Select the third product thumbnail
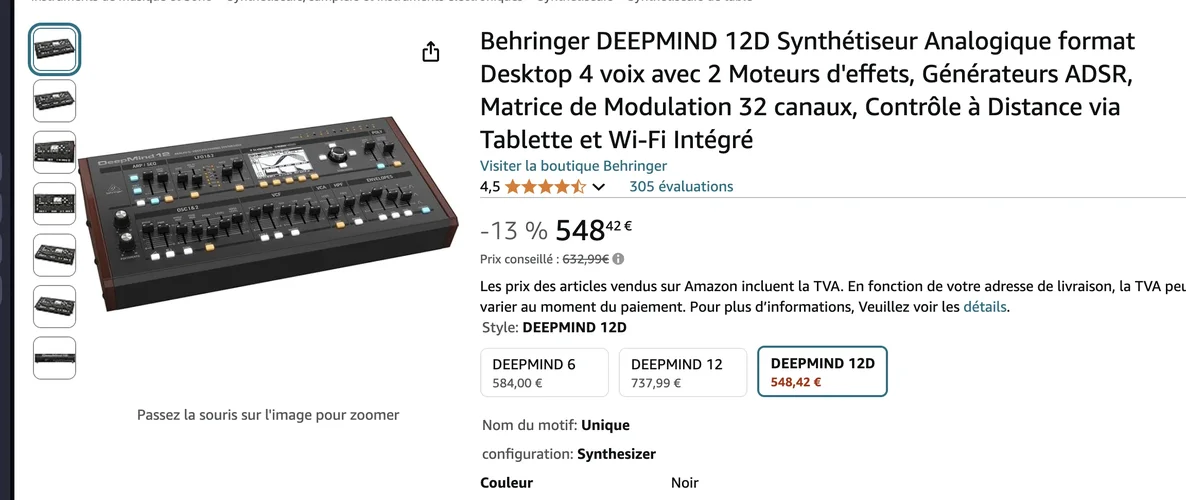Viewport: 1186px width, 500px height. [55, 152]
